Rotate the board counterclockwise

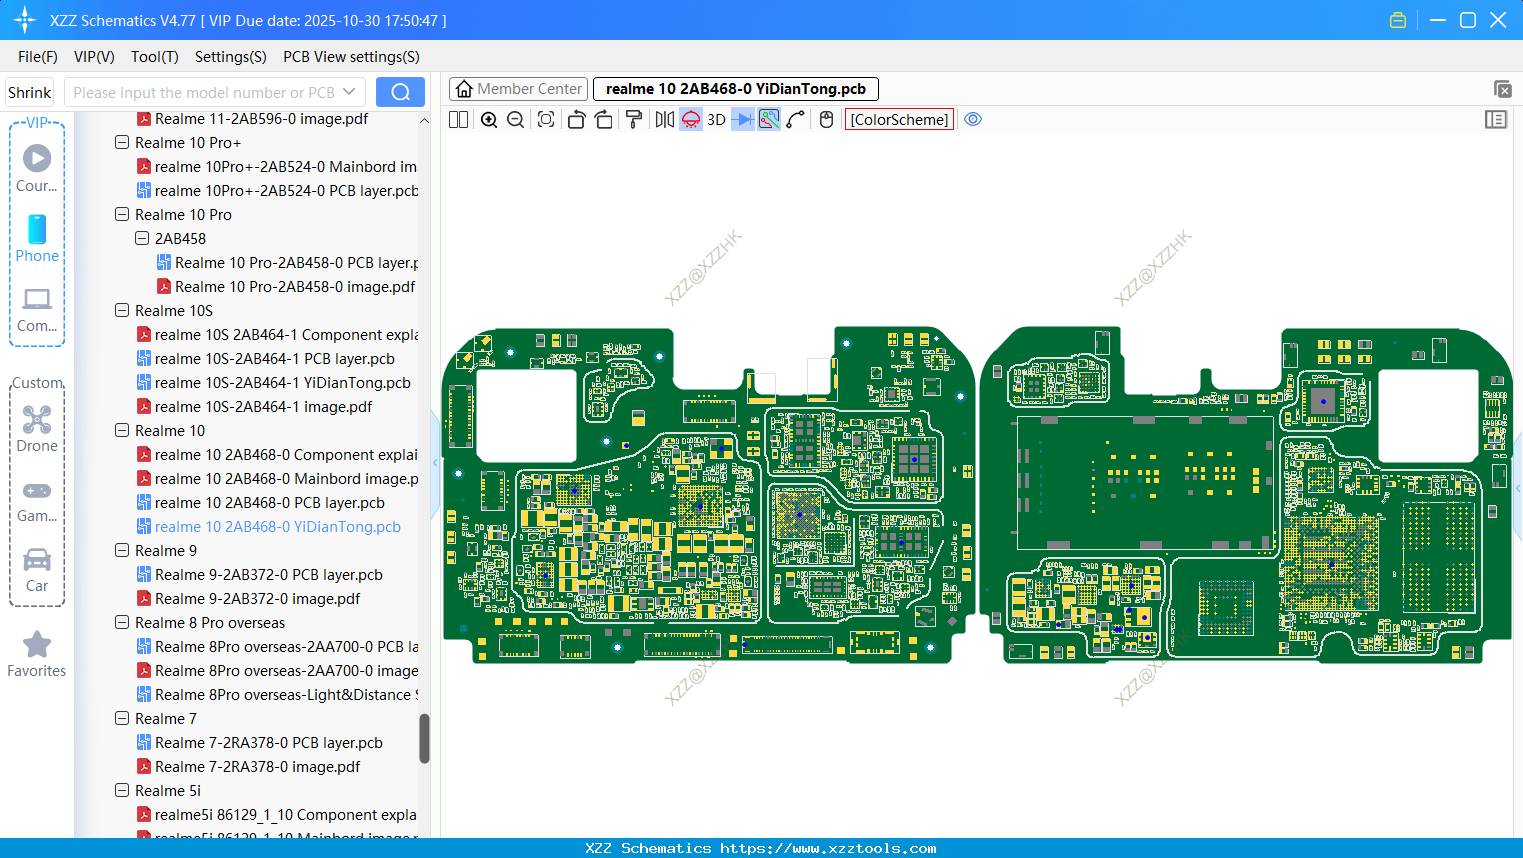(x=576, y=120)
